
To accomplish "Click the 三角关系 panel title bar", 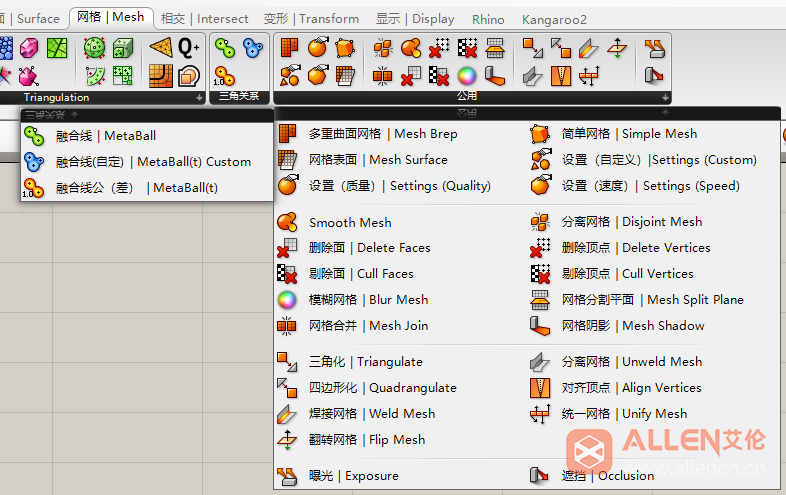I will (239, 96).
